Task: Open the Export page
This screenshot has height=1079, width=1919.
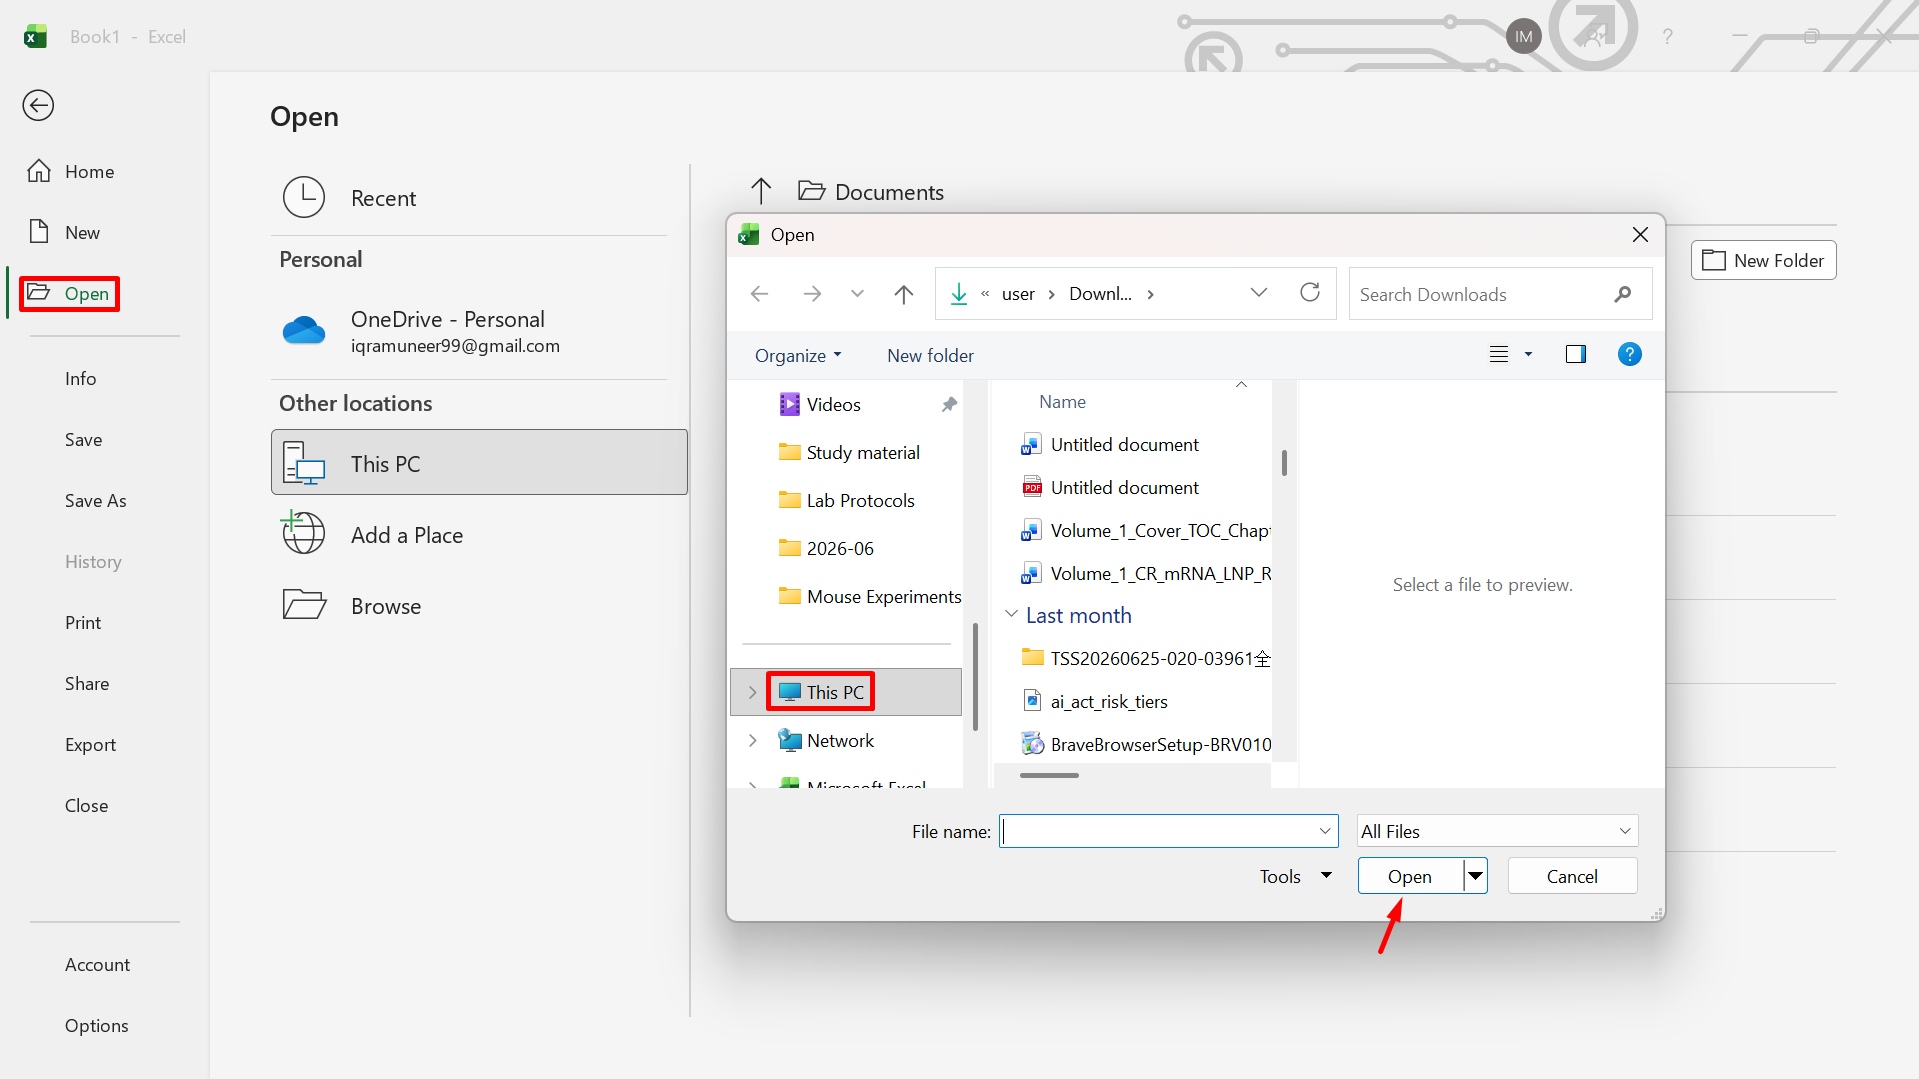Action: 91,745
